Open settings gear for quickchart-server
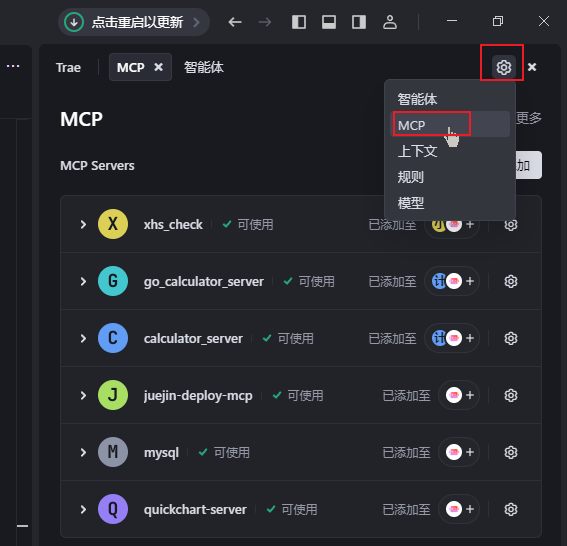 (x=511, y=509)
